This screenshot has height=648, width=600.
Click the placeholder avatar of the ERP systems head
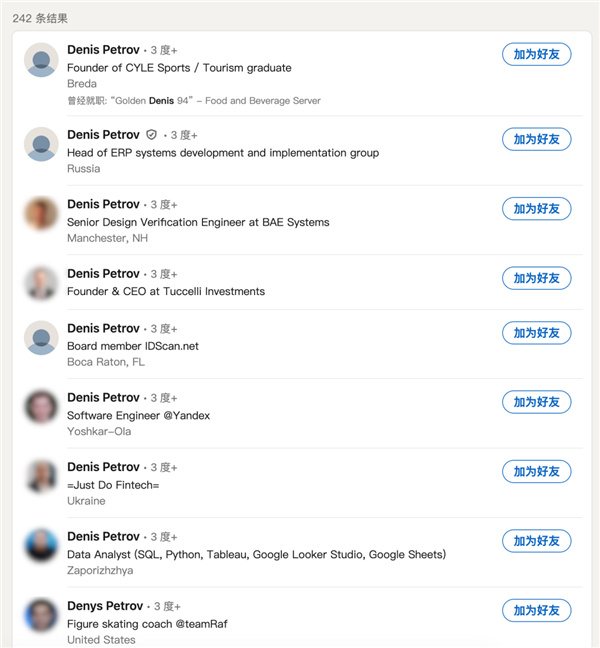(x=41, y=144)
